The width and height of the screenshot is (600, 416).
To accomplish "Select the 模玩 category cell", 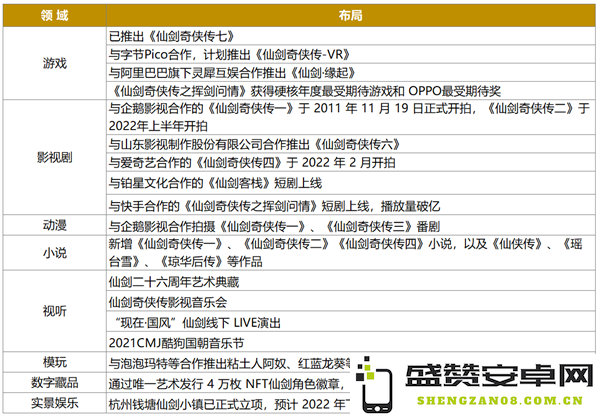I will pyautogui.click(x=54, y=362).
